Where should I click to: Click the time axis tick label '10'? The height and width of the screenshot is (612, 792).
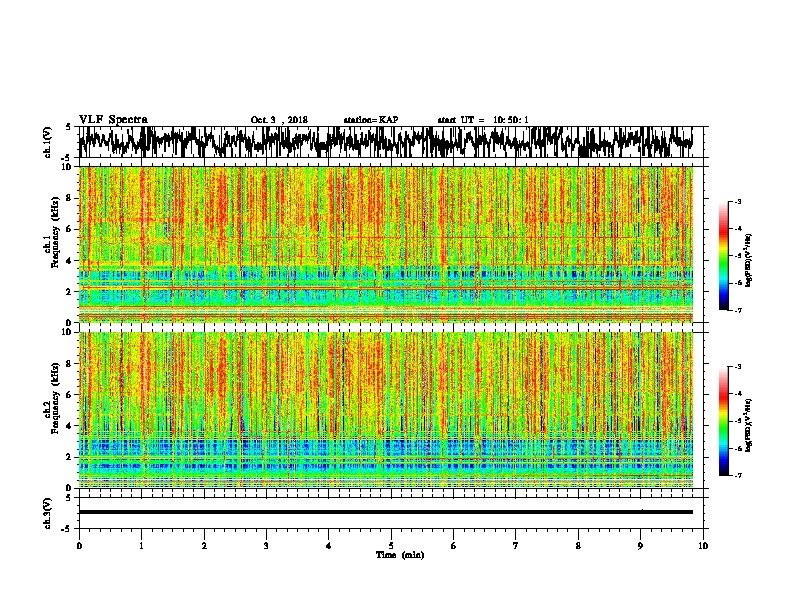[x=703, y=545]
